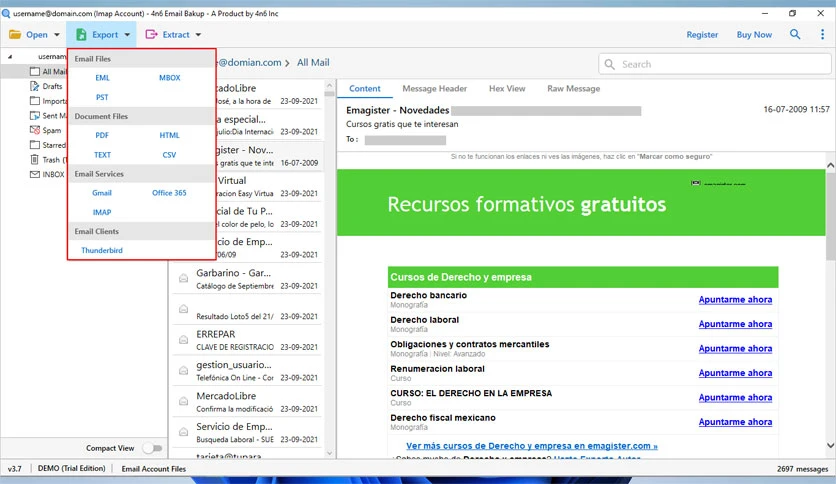Image resolution: width=836 pixels, height=484 pixels.
Task: Open the Extract dropdown arrow
Action: [x=198, y=35]
